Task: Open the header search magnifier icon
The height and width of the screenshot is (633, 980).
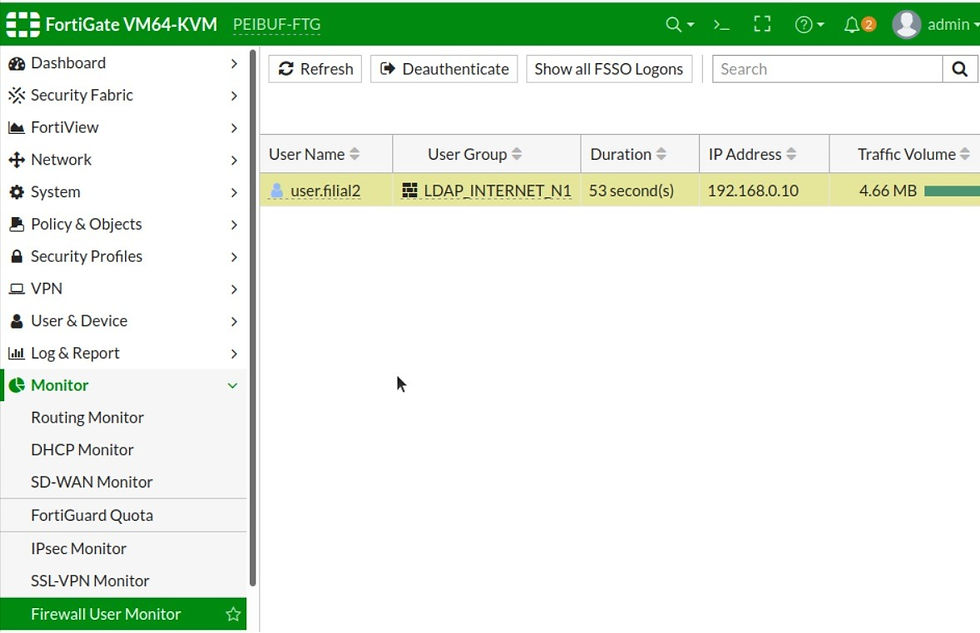Action: point(673,24)
